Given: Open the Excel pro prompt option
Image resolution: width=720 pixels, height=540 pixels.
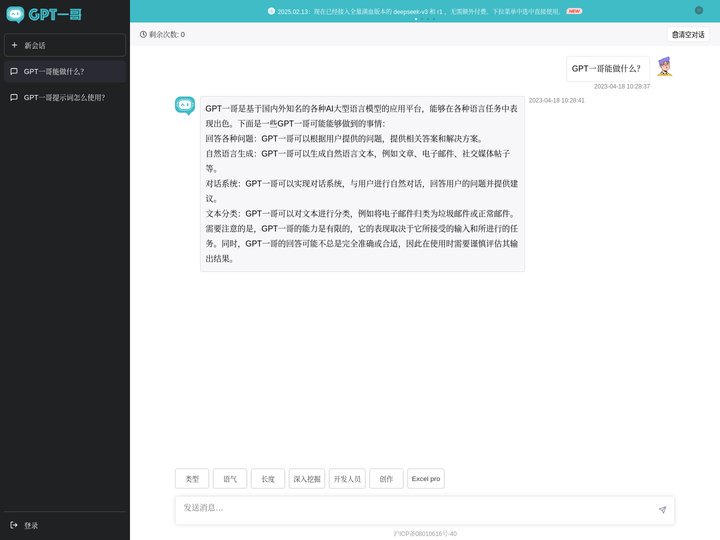Looking at the screenshot, I should click(x=426, y=479).
